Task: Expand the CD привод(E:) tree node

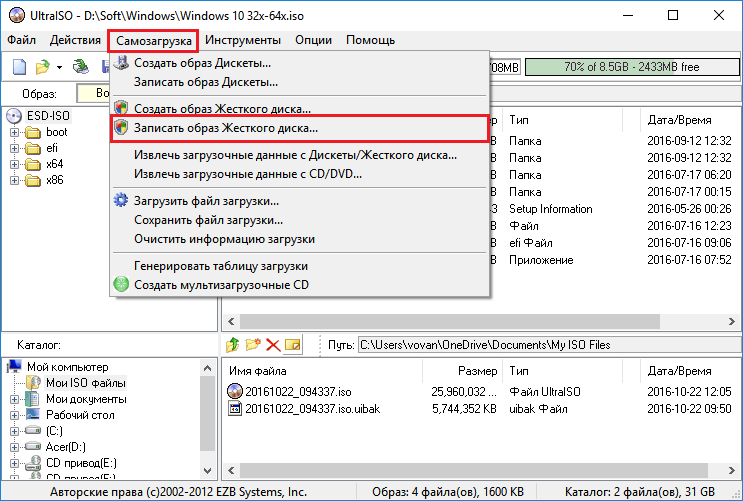Action: [14, 463]
